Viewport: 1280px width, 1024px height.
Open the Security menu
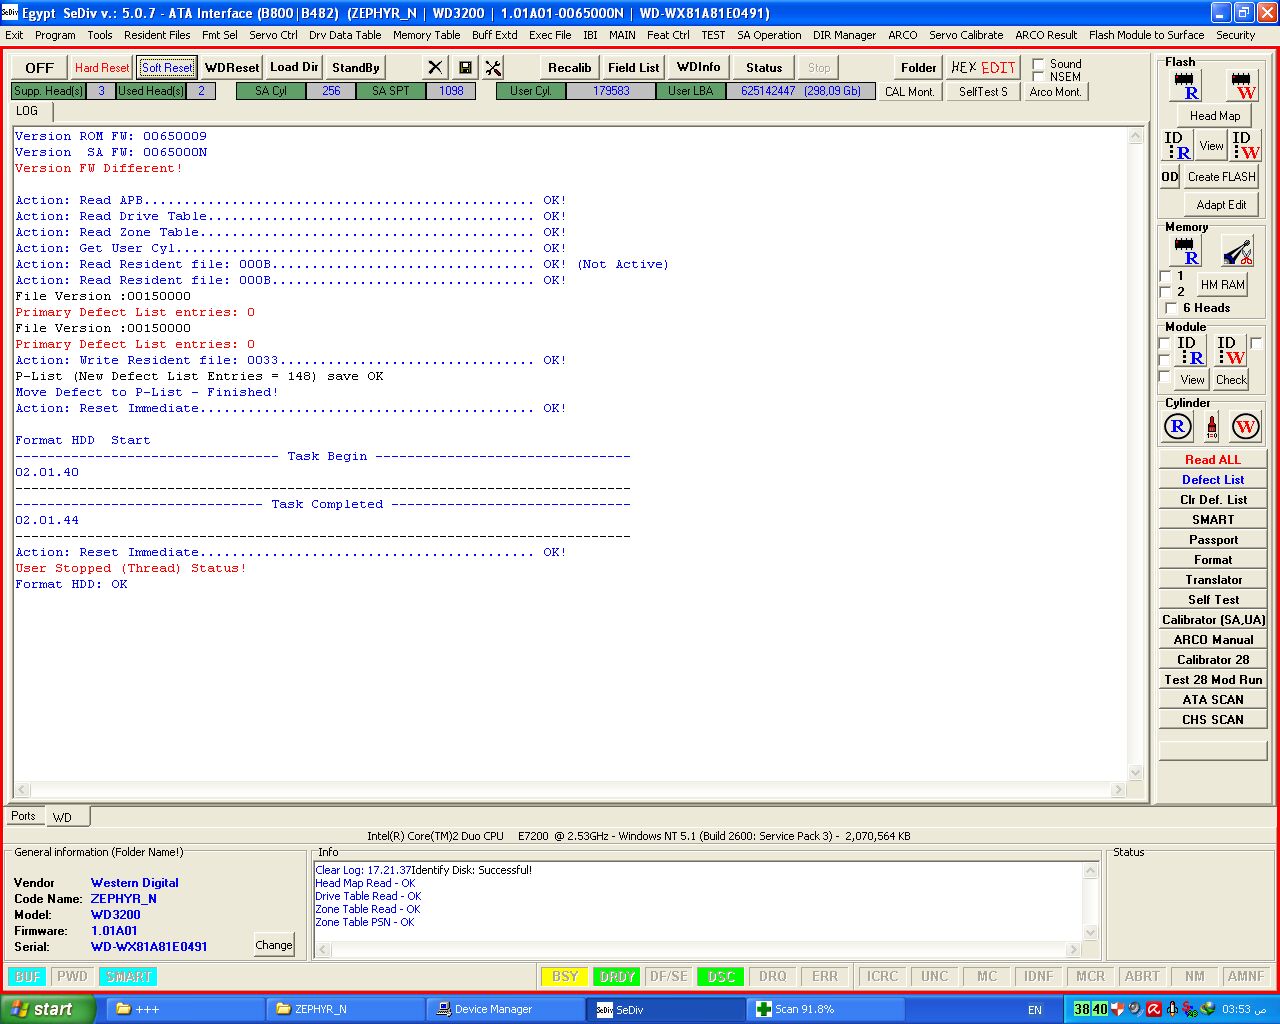[1235, 35]
